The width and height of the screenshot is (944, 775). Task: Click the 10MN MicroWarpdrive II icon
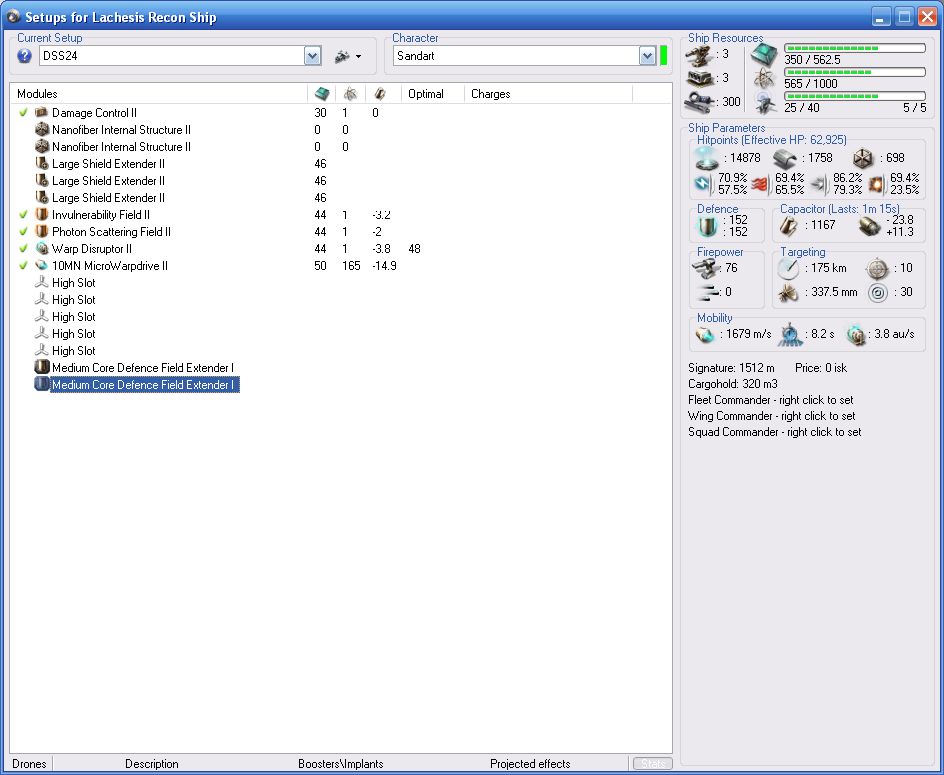(x=42, y=265)
